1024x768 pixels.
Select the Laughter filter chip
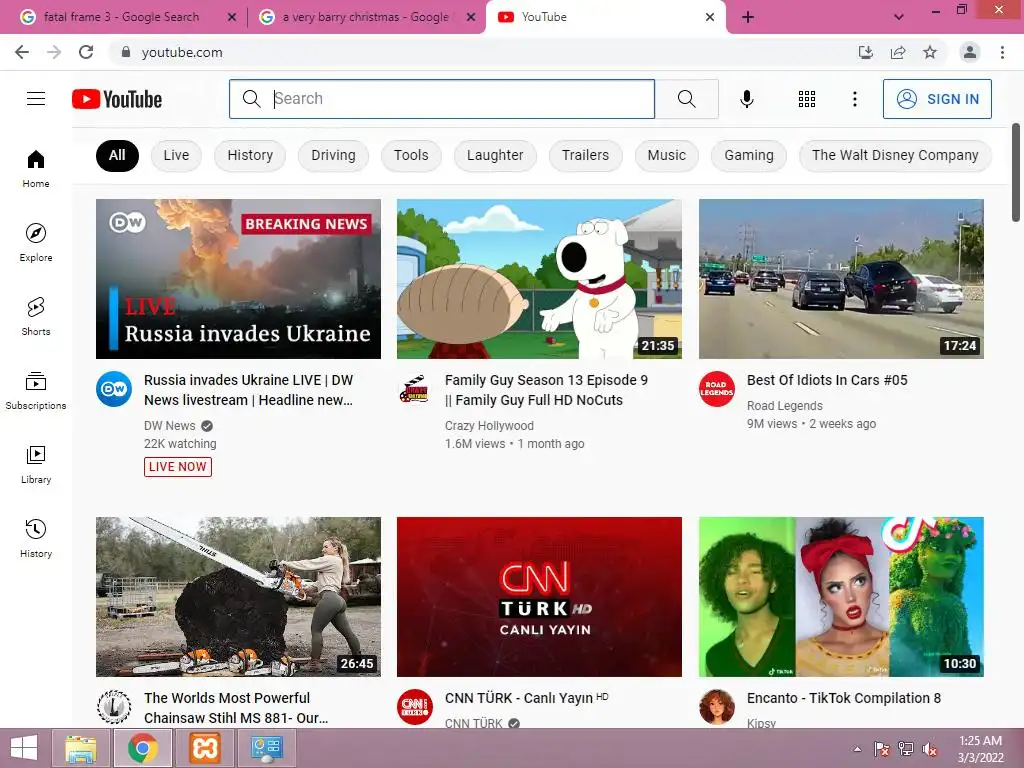(x=495, y=155)
